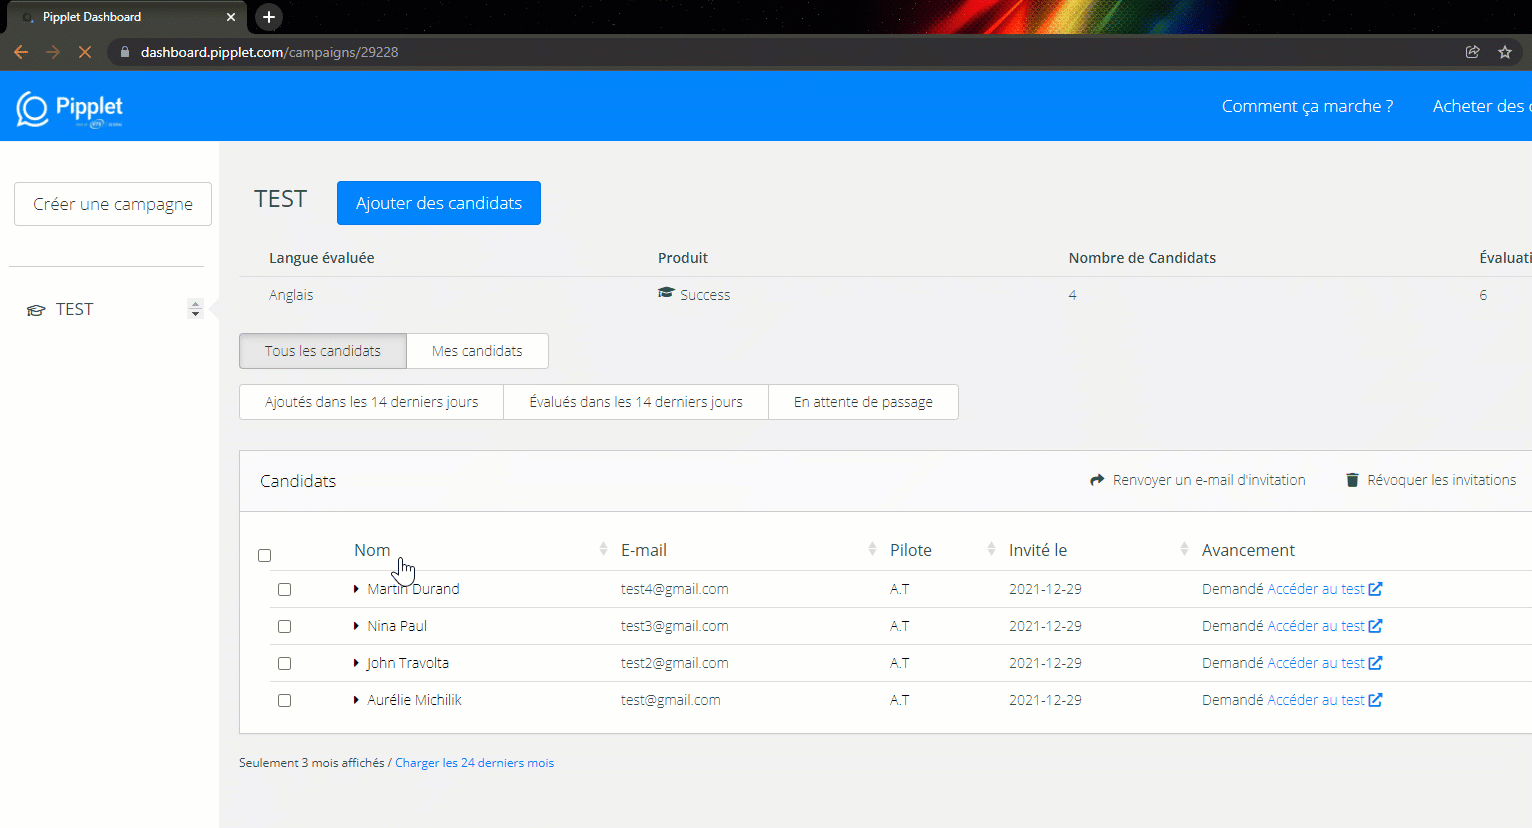This screenshot has width=1532, height=828.
Task: Bookmark this page with the star icon
Action: [x=1504, y=52]
